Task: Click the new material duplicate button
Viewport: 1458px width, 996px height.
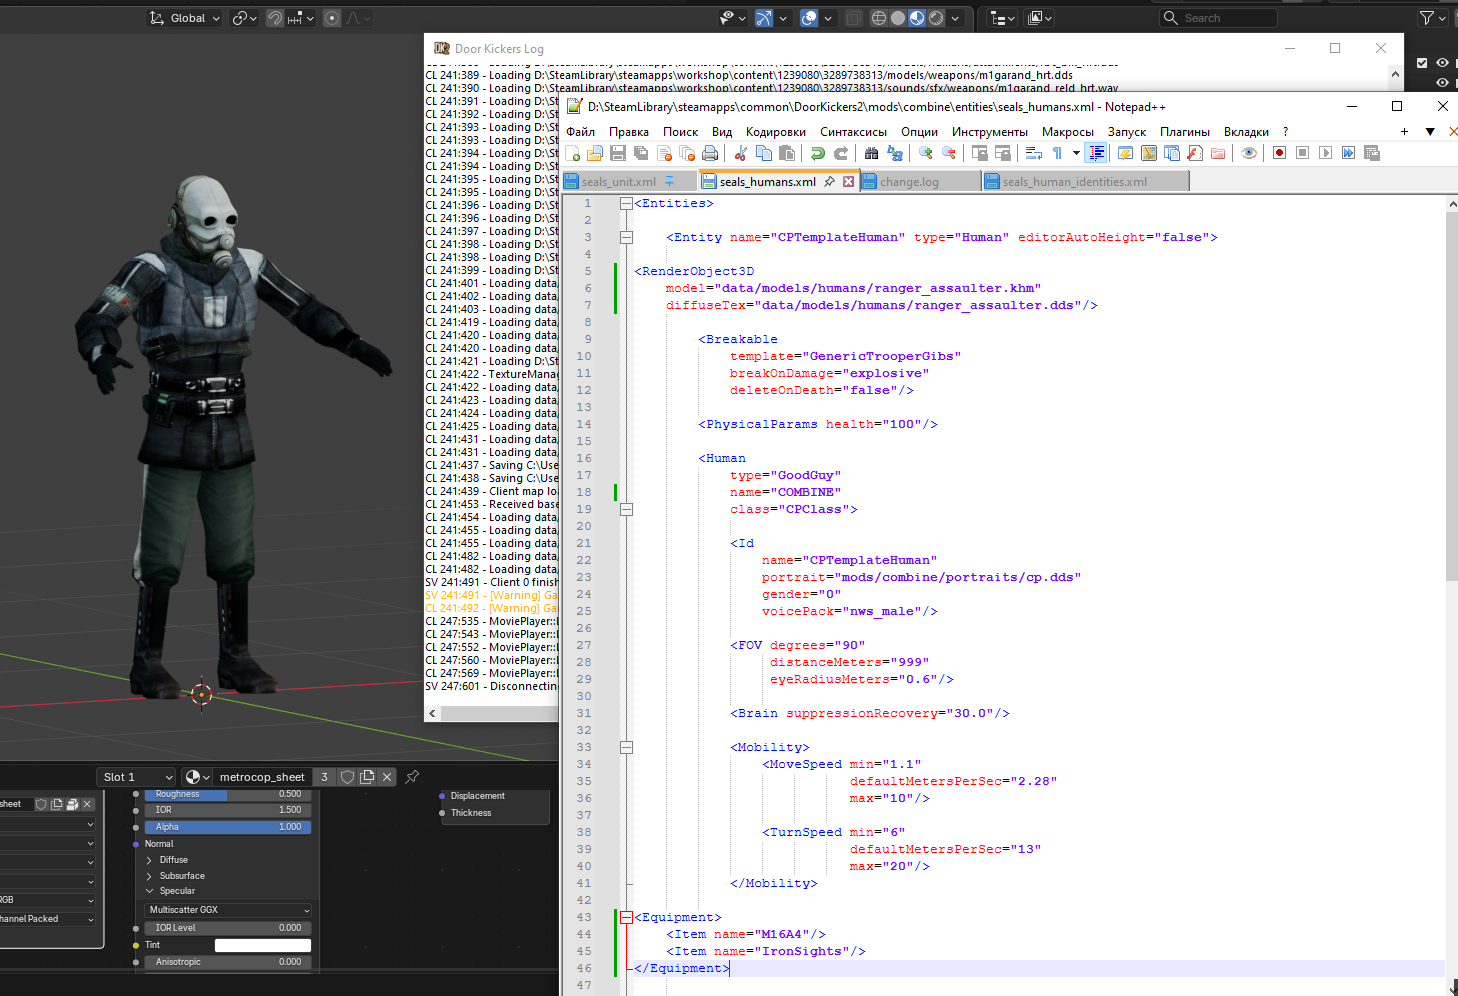Action: 367,777
